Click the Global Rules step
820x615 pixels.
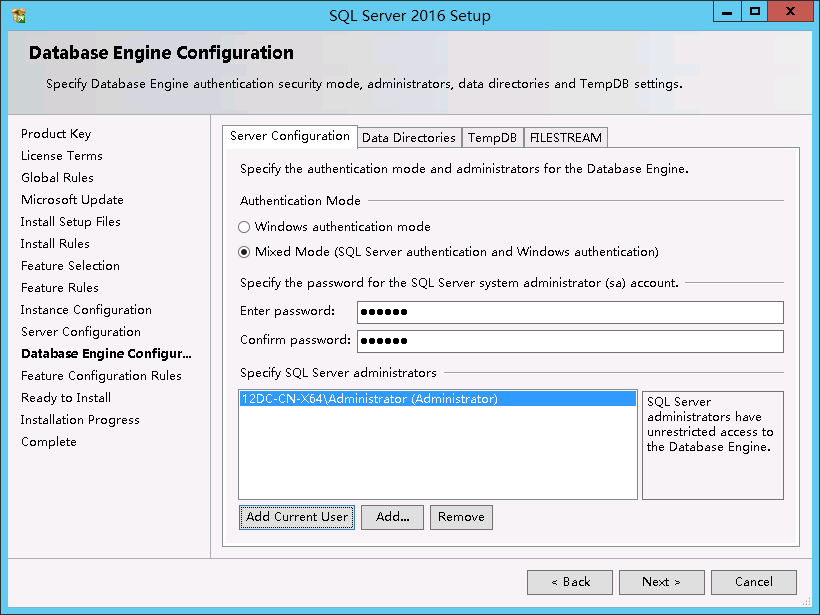coord(57,178)
